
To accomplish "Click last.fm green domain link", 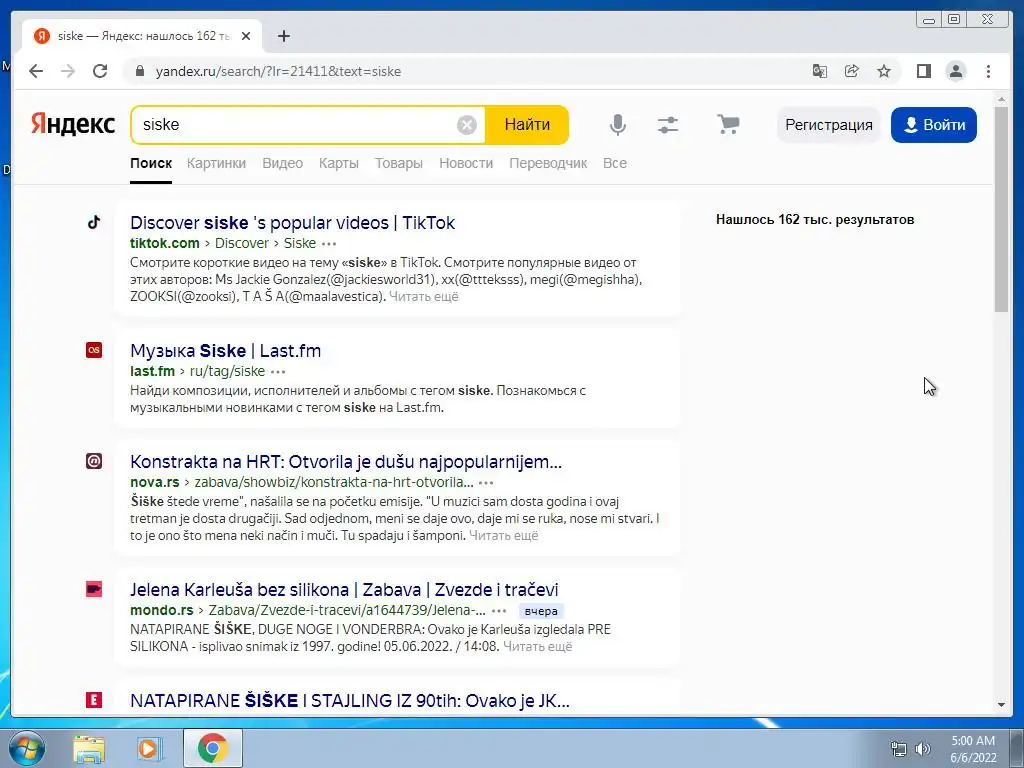I will (152, 371).
